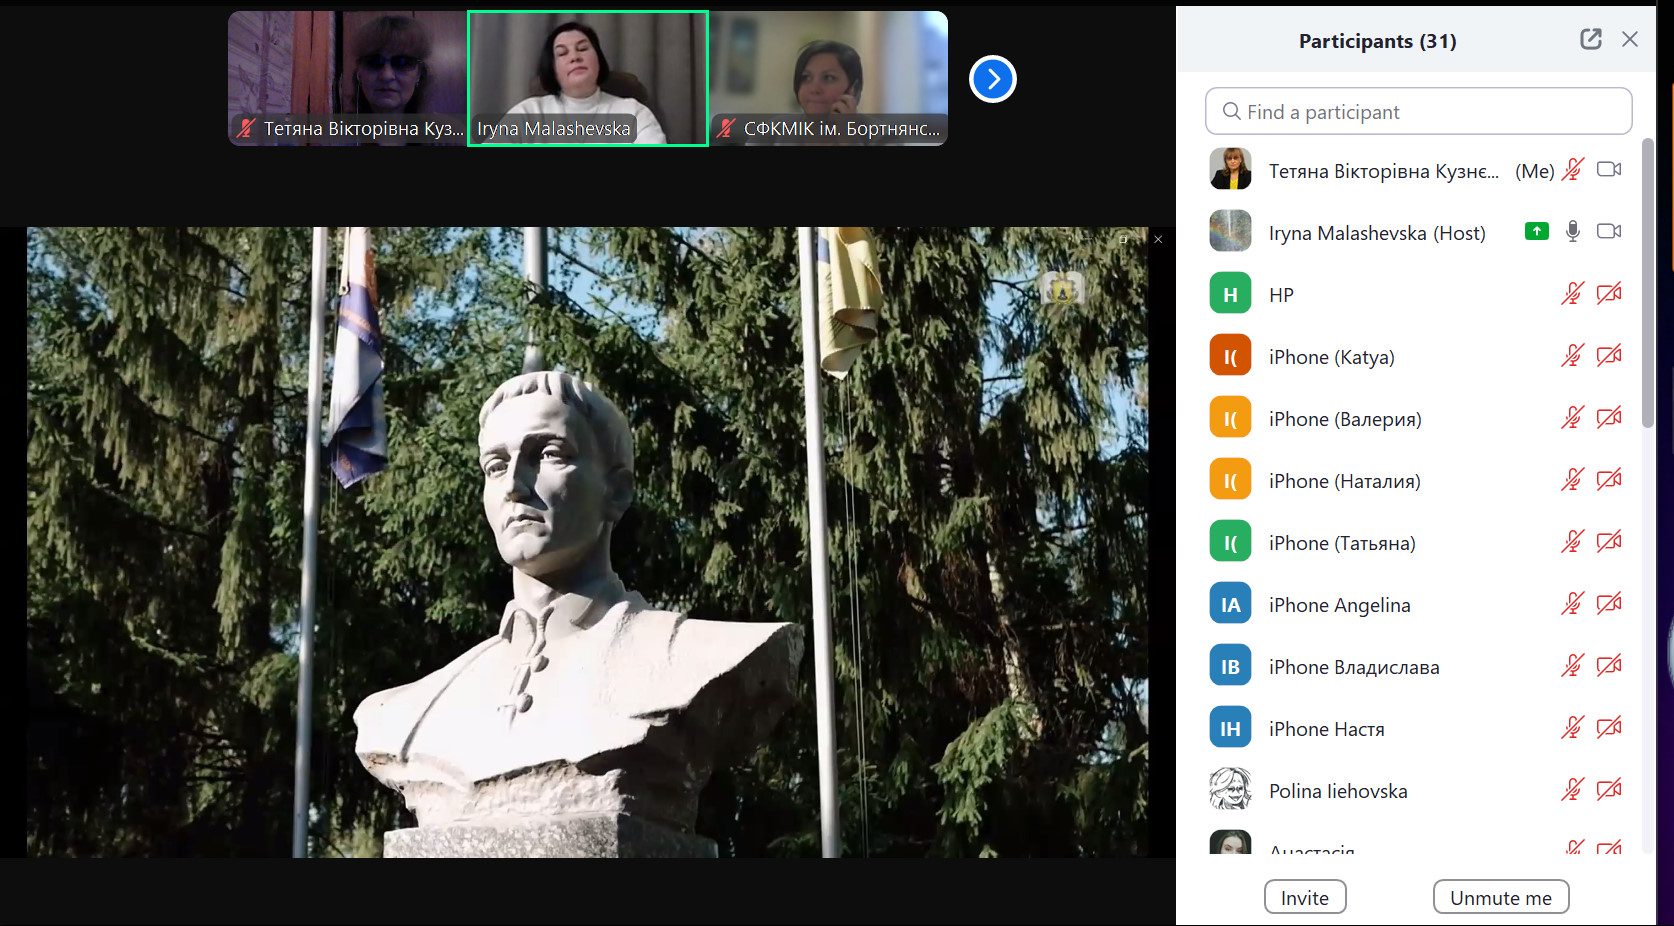Focus the Find a participant search field
Viewport: 1674px width, 926px height.
pyautogui.click(x=1419, y=111)
